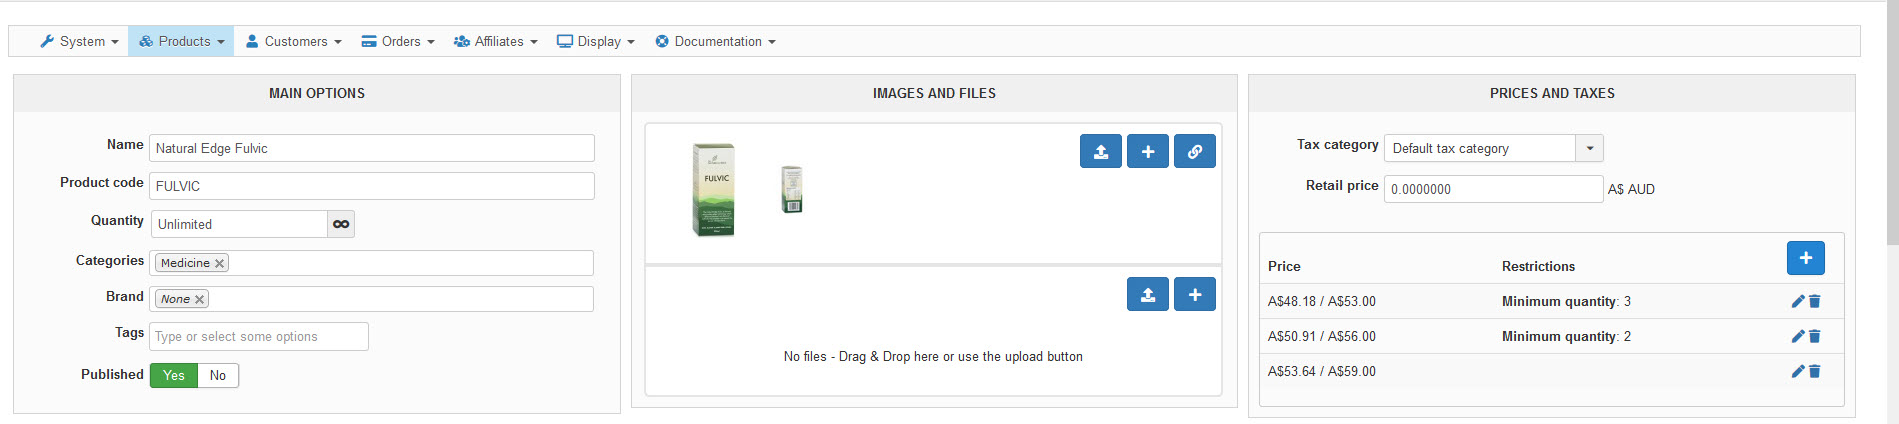
Task: Set Published to No
Action: pos(218,375)
